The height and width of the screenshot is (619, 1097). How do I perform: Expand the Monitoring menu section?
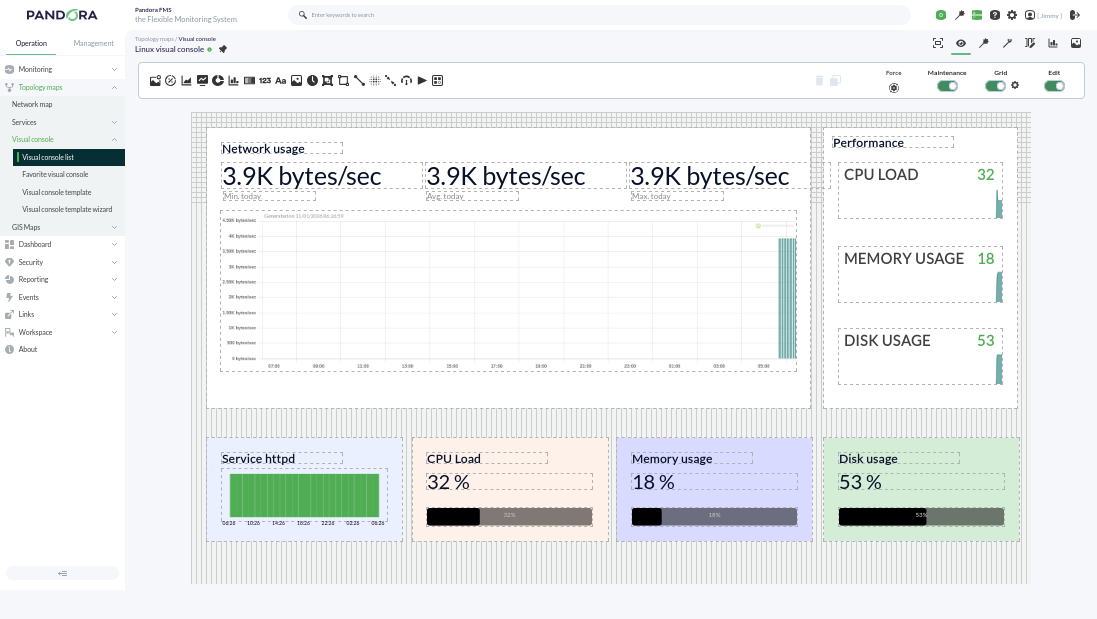click(x=62, y=69)
